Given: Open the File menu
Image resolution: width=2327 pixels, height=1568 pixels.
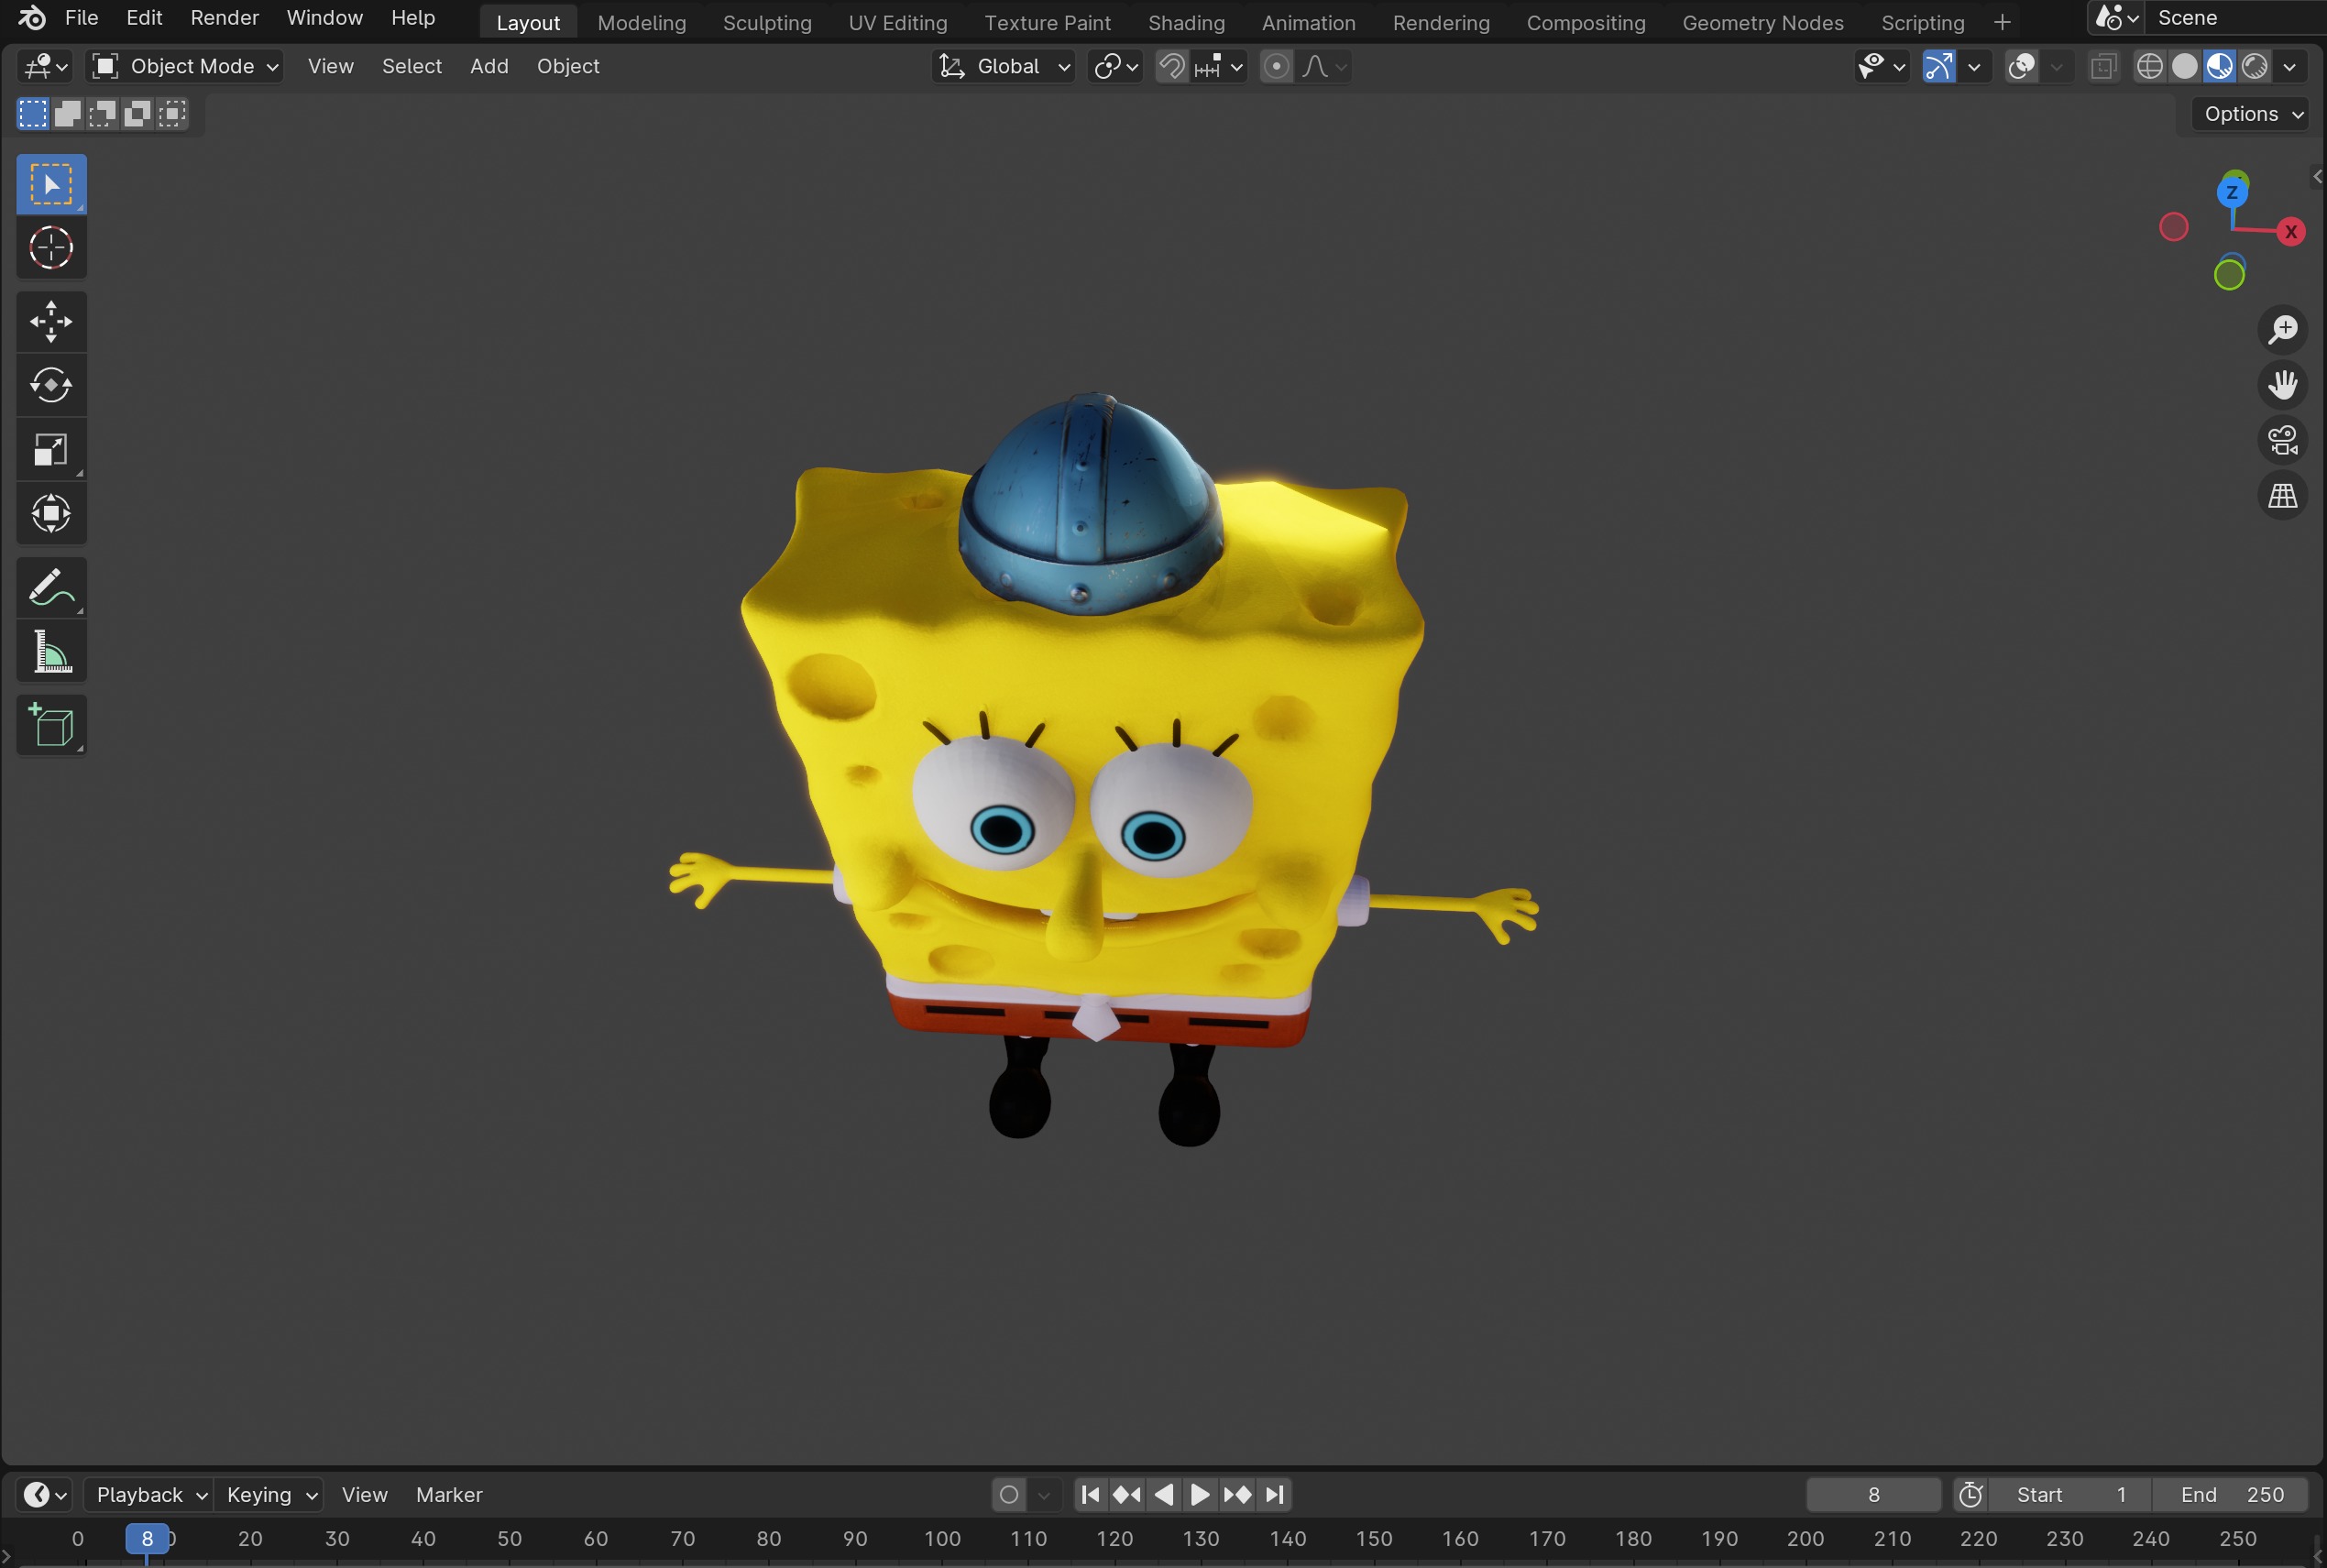Looking at the screenshot, I should (x=82, y=18).
